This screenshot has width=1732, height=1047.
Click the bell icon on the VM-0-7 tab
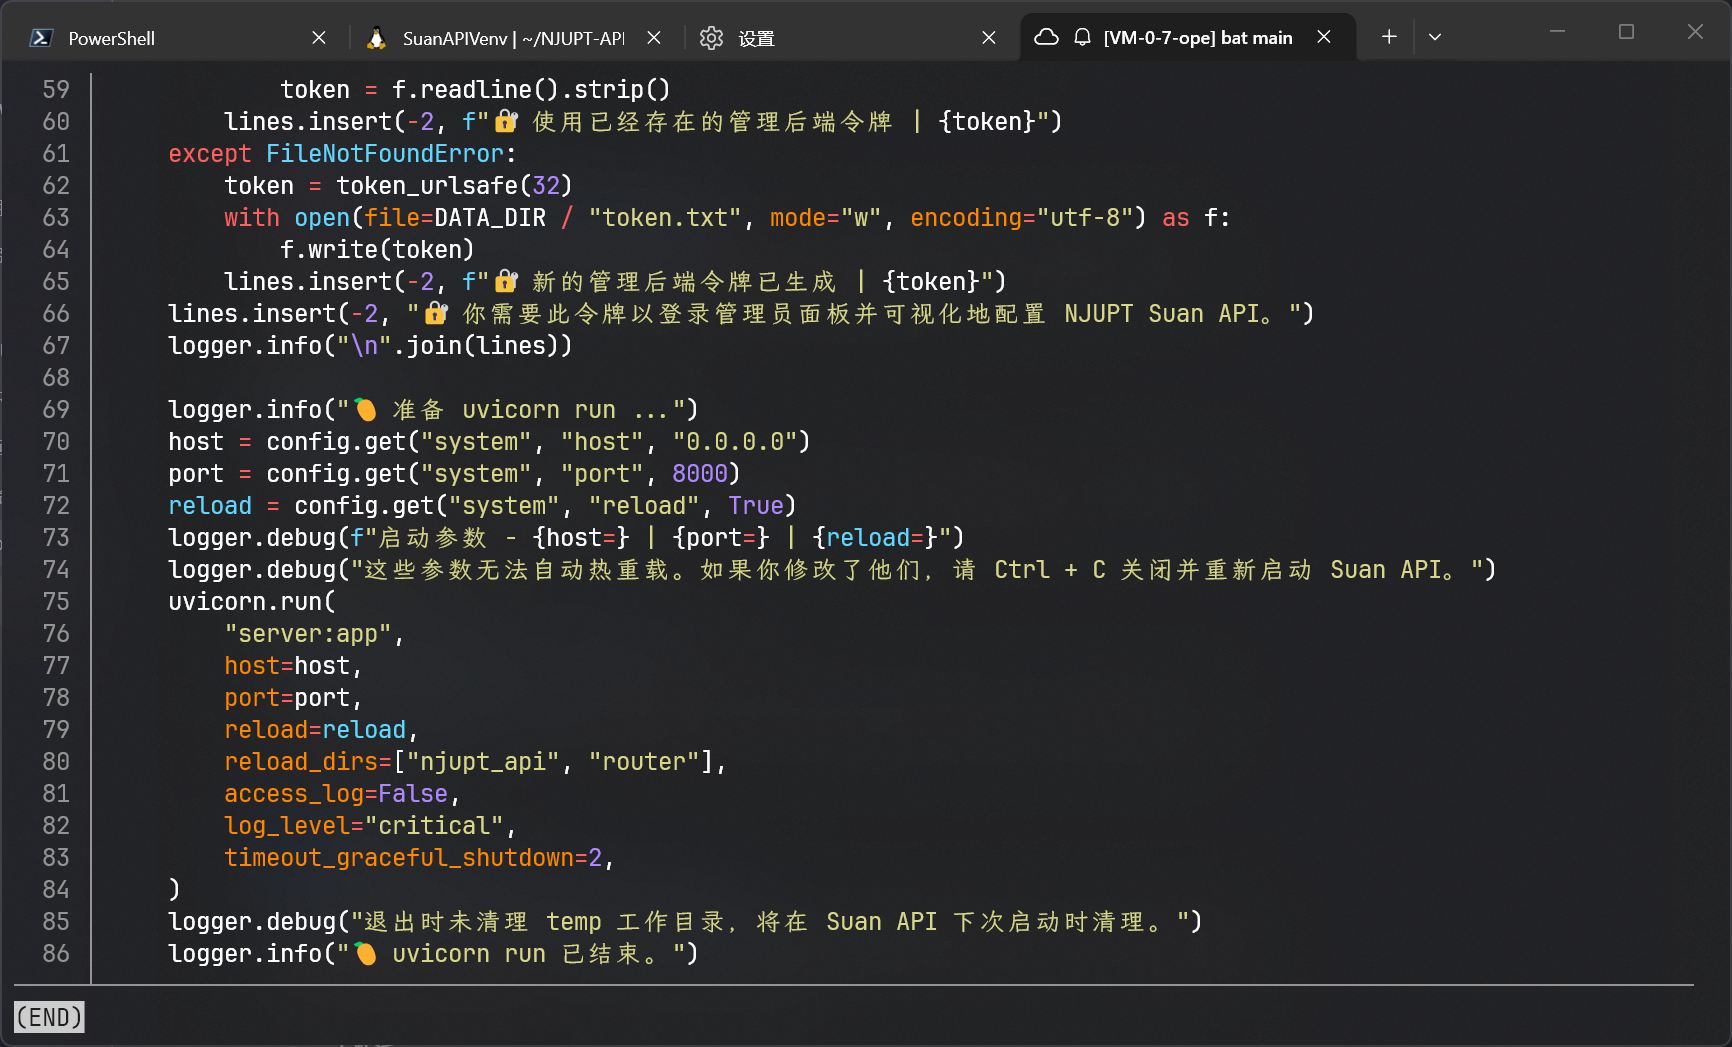click(1082, 37)
